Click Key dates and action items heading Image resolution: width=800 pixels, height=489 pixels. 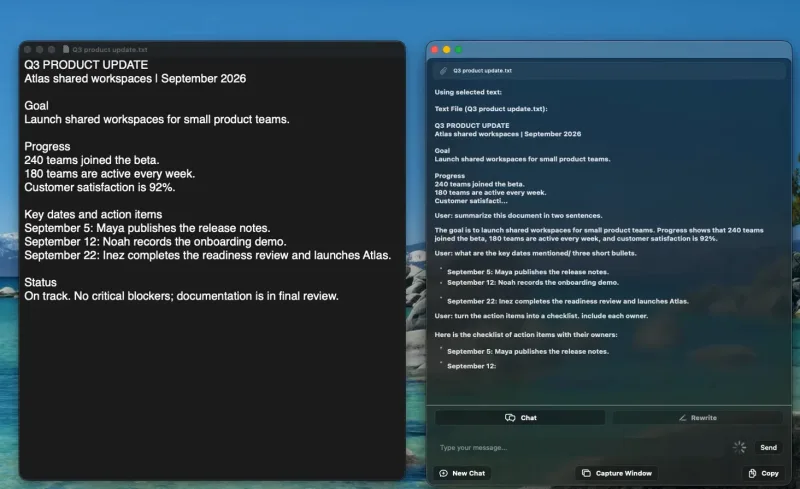coord(93,214)
